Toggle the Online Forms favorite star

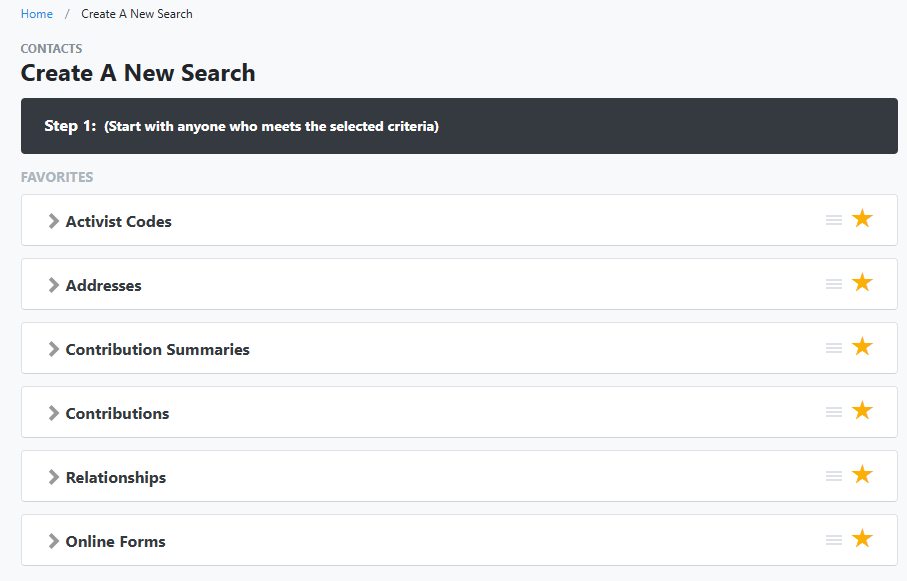tap(862, 539)
